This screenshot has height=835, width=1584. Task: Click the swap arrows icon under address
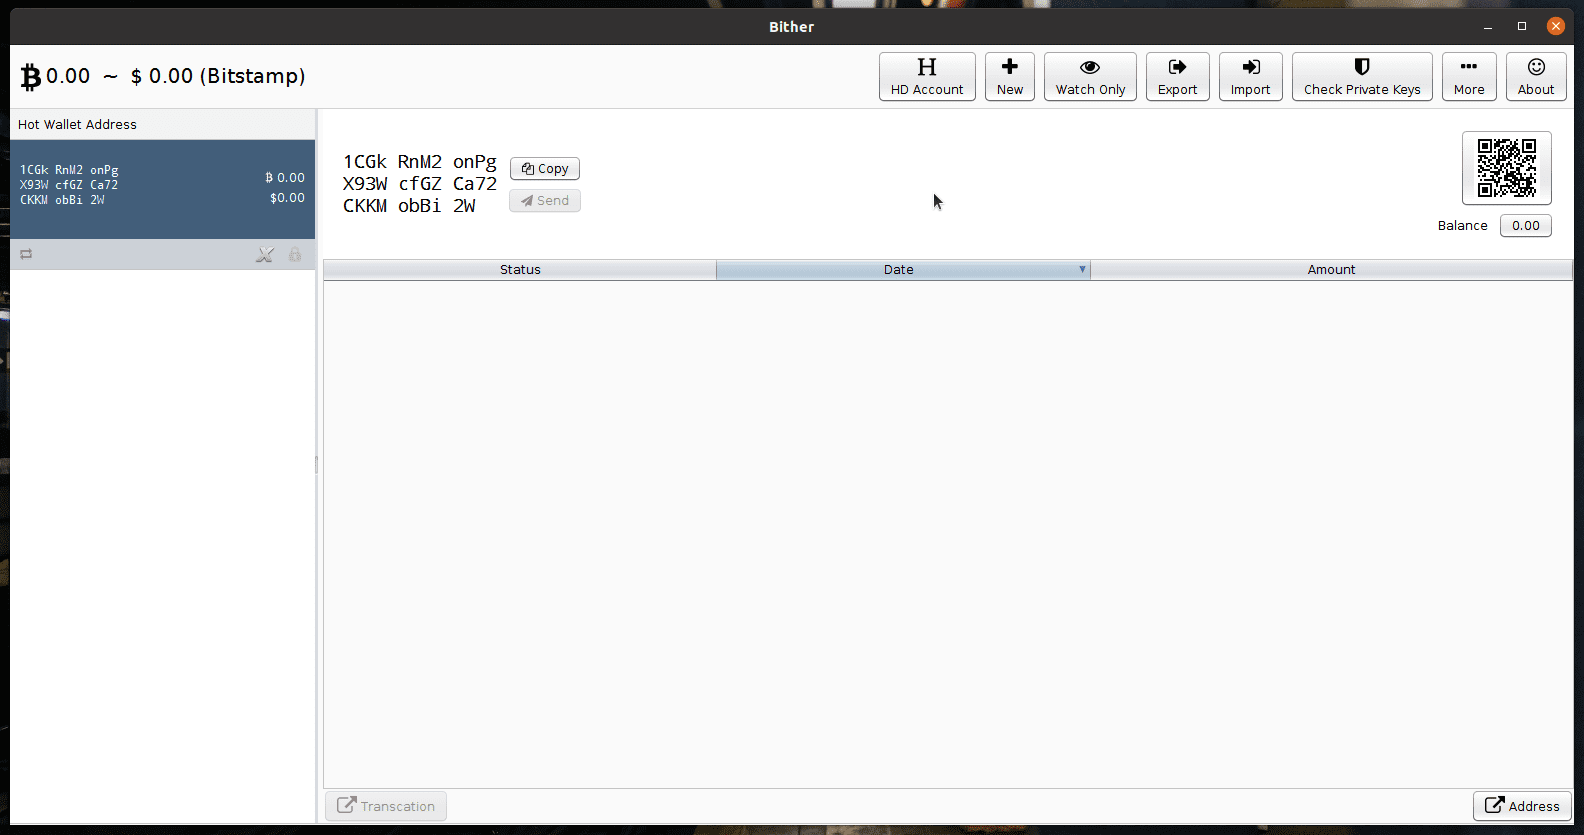26,254
